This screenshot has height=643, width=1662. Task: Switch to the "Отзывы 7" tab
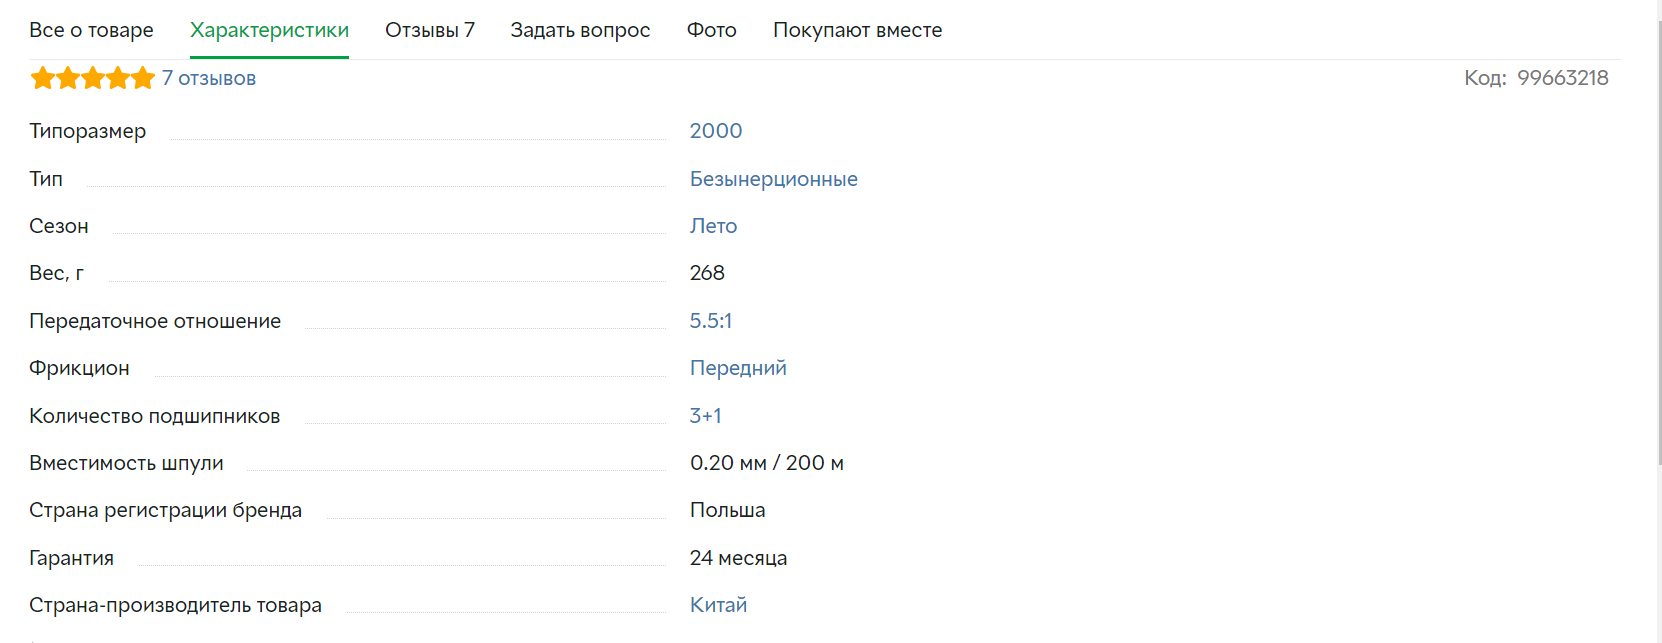430,30
